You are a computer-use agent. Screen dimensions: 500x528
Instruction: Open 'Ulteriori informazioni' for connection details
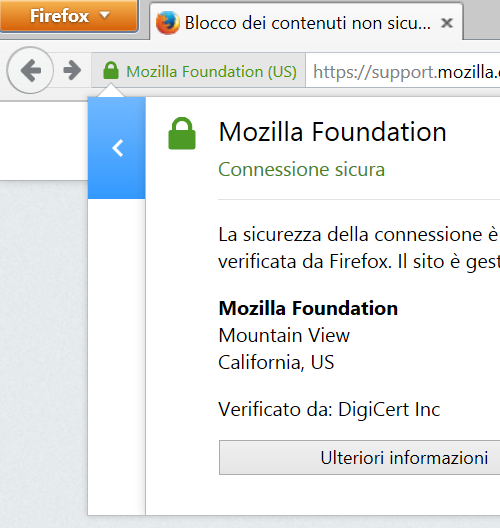tap(360, 457)
